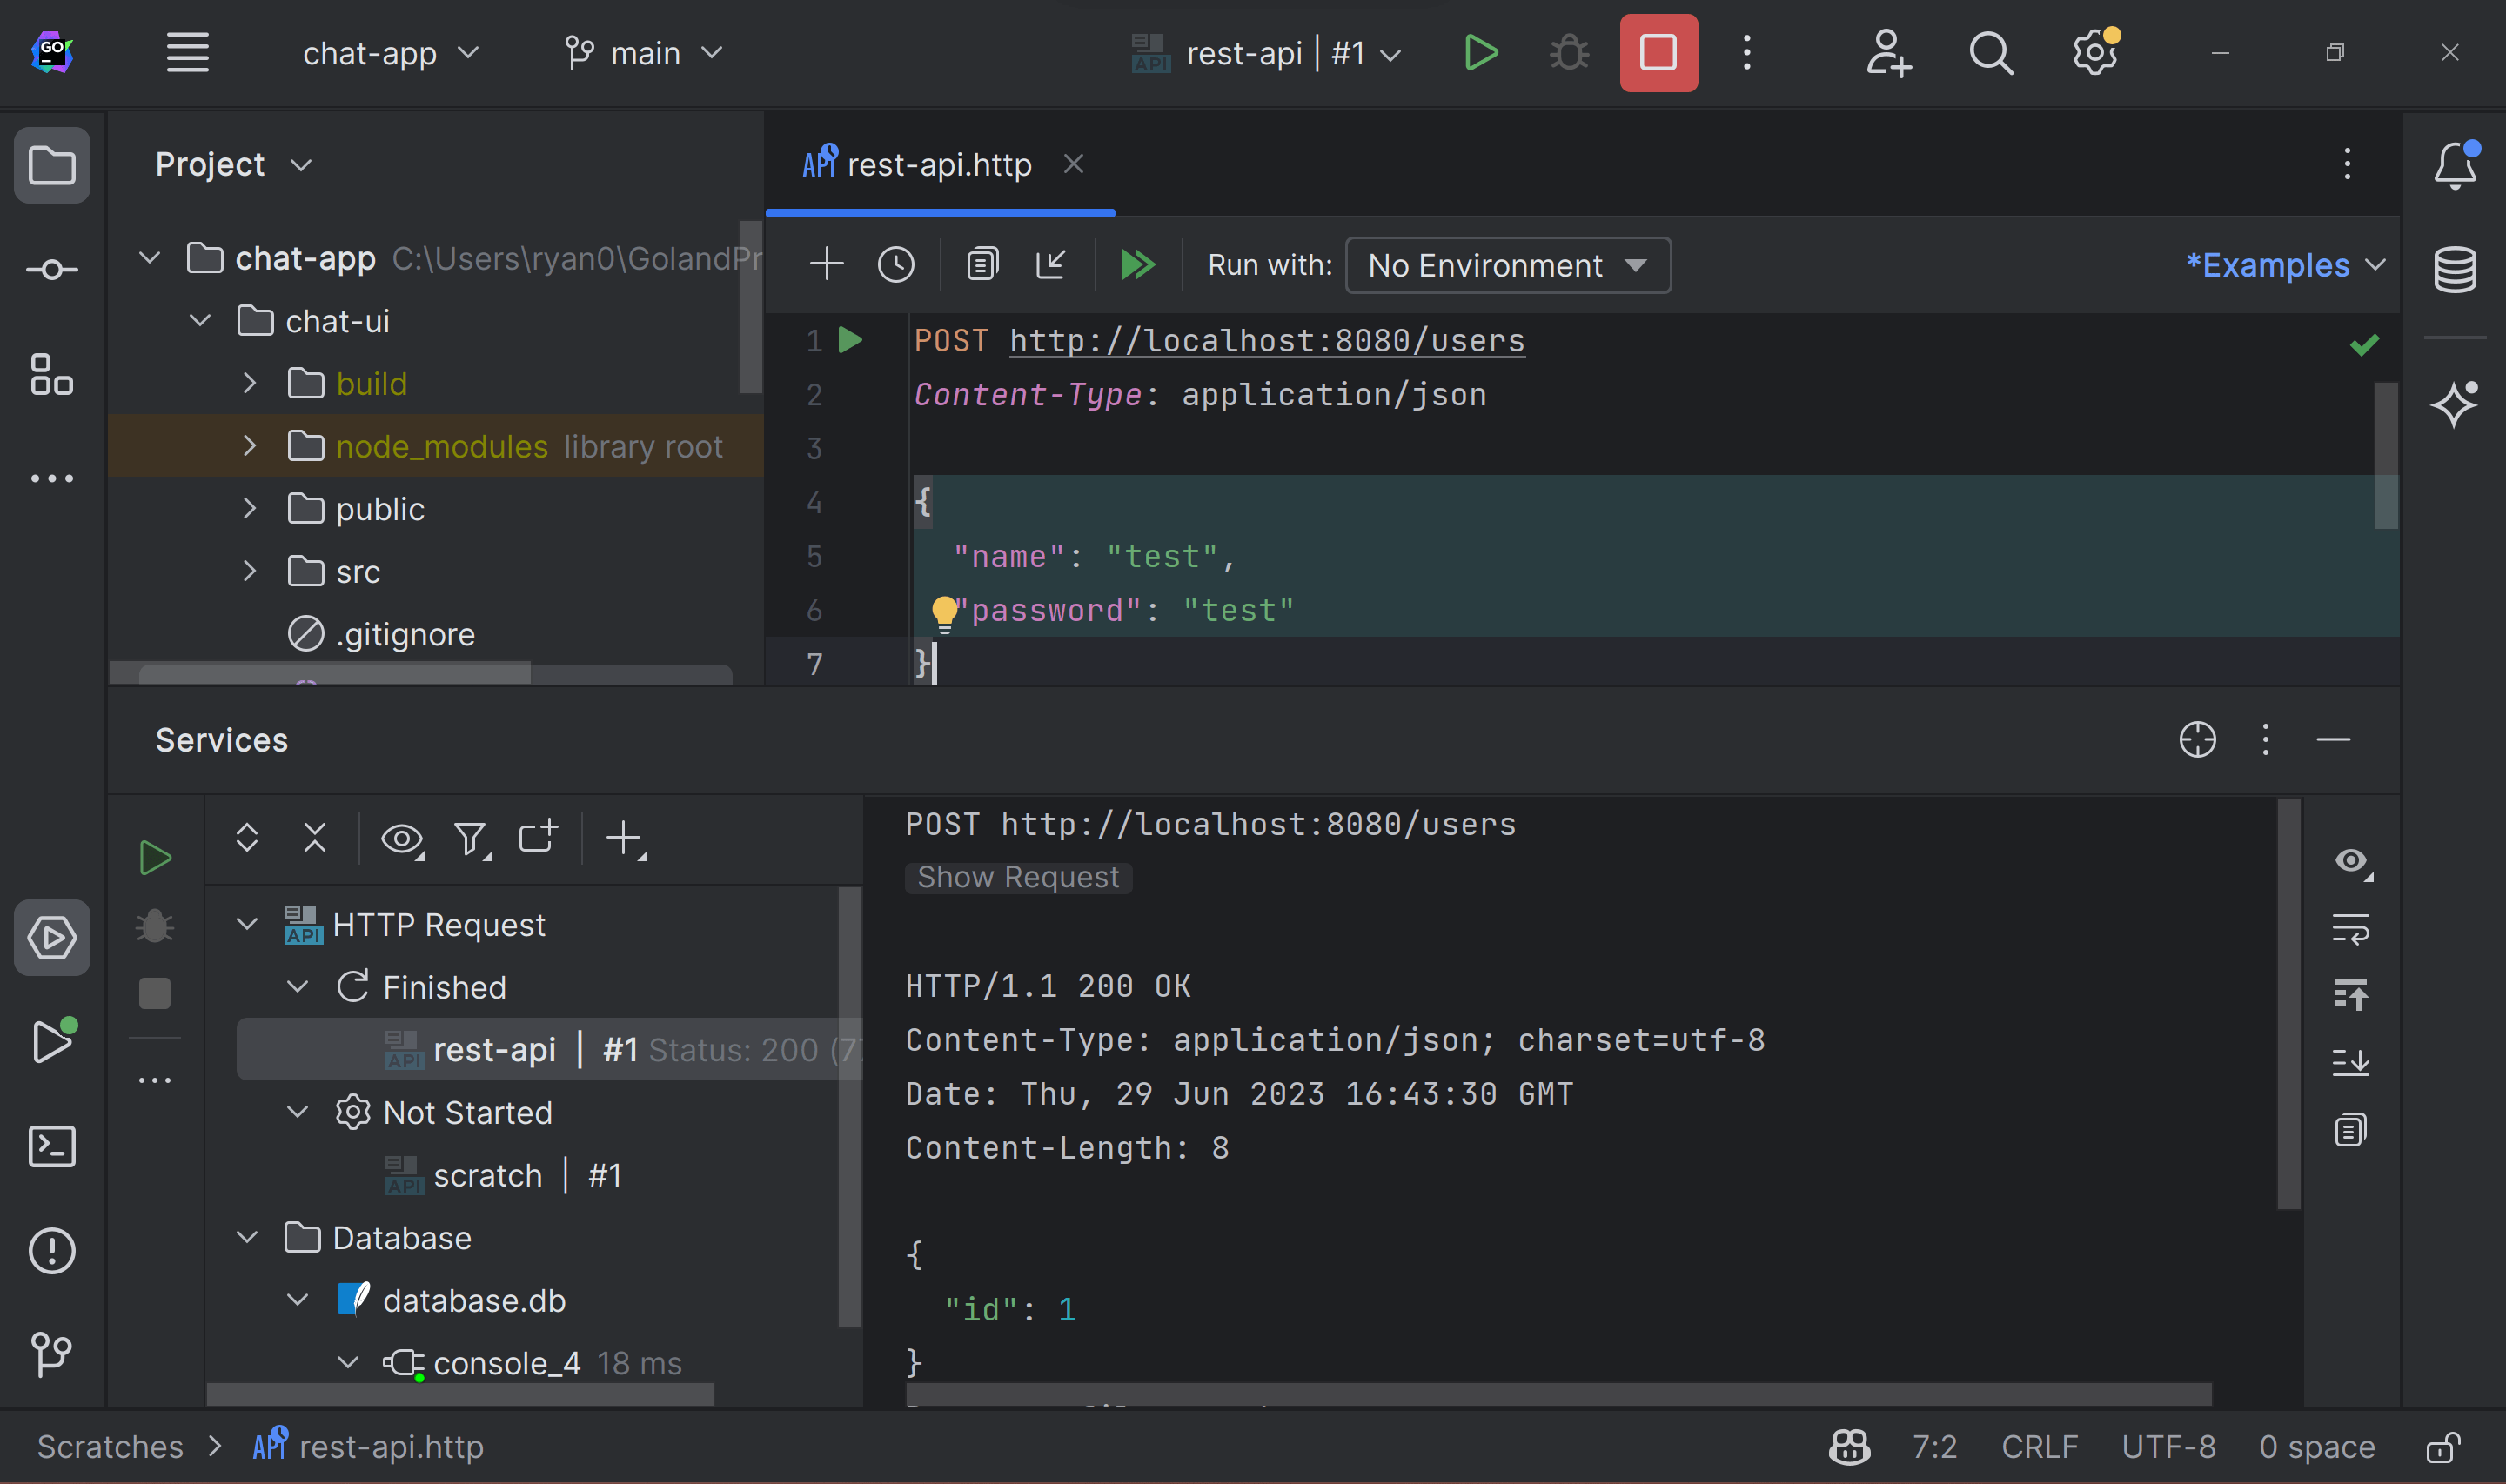Toggle soft-wrap in response panel
Image resolution: width=2506 pixels, height=1484 pixels.
click(2350, 929)
